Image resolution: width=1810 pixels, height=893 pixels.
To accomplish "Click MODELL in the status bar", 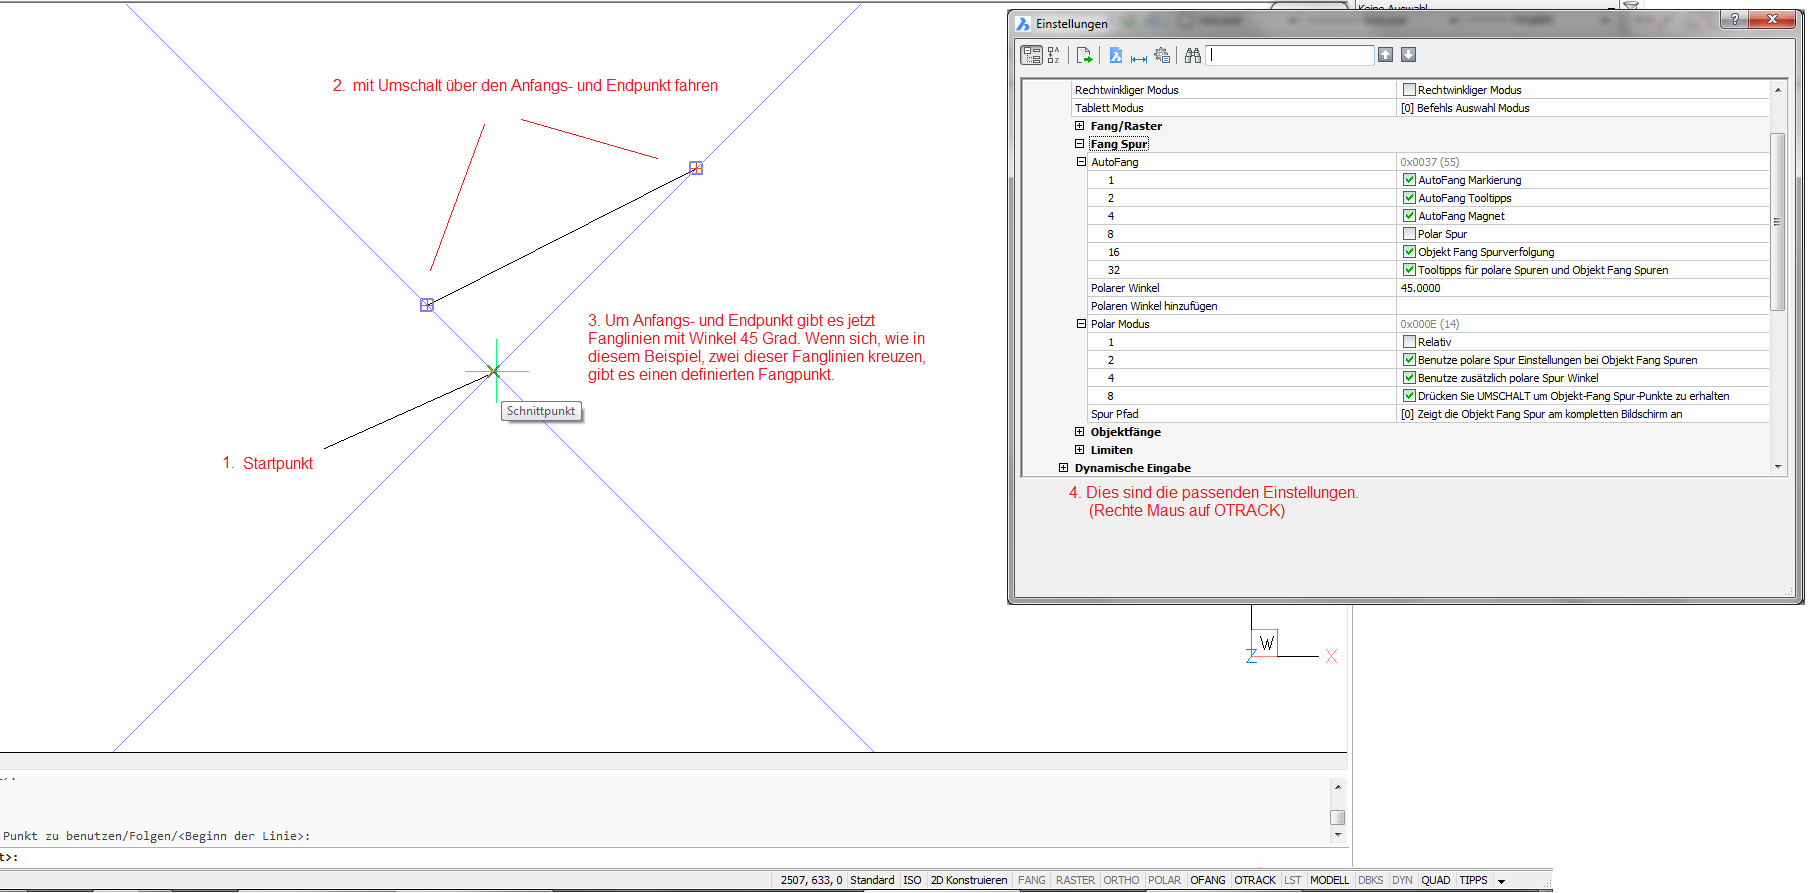I will [x=1329, y=880].
